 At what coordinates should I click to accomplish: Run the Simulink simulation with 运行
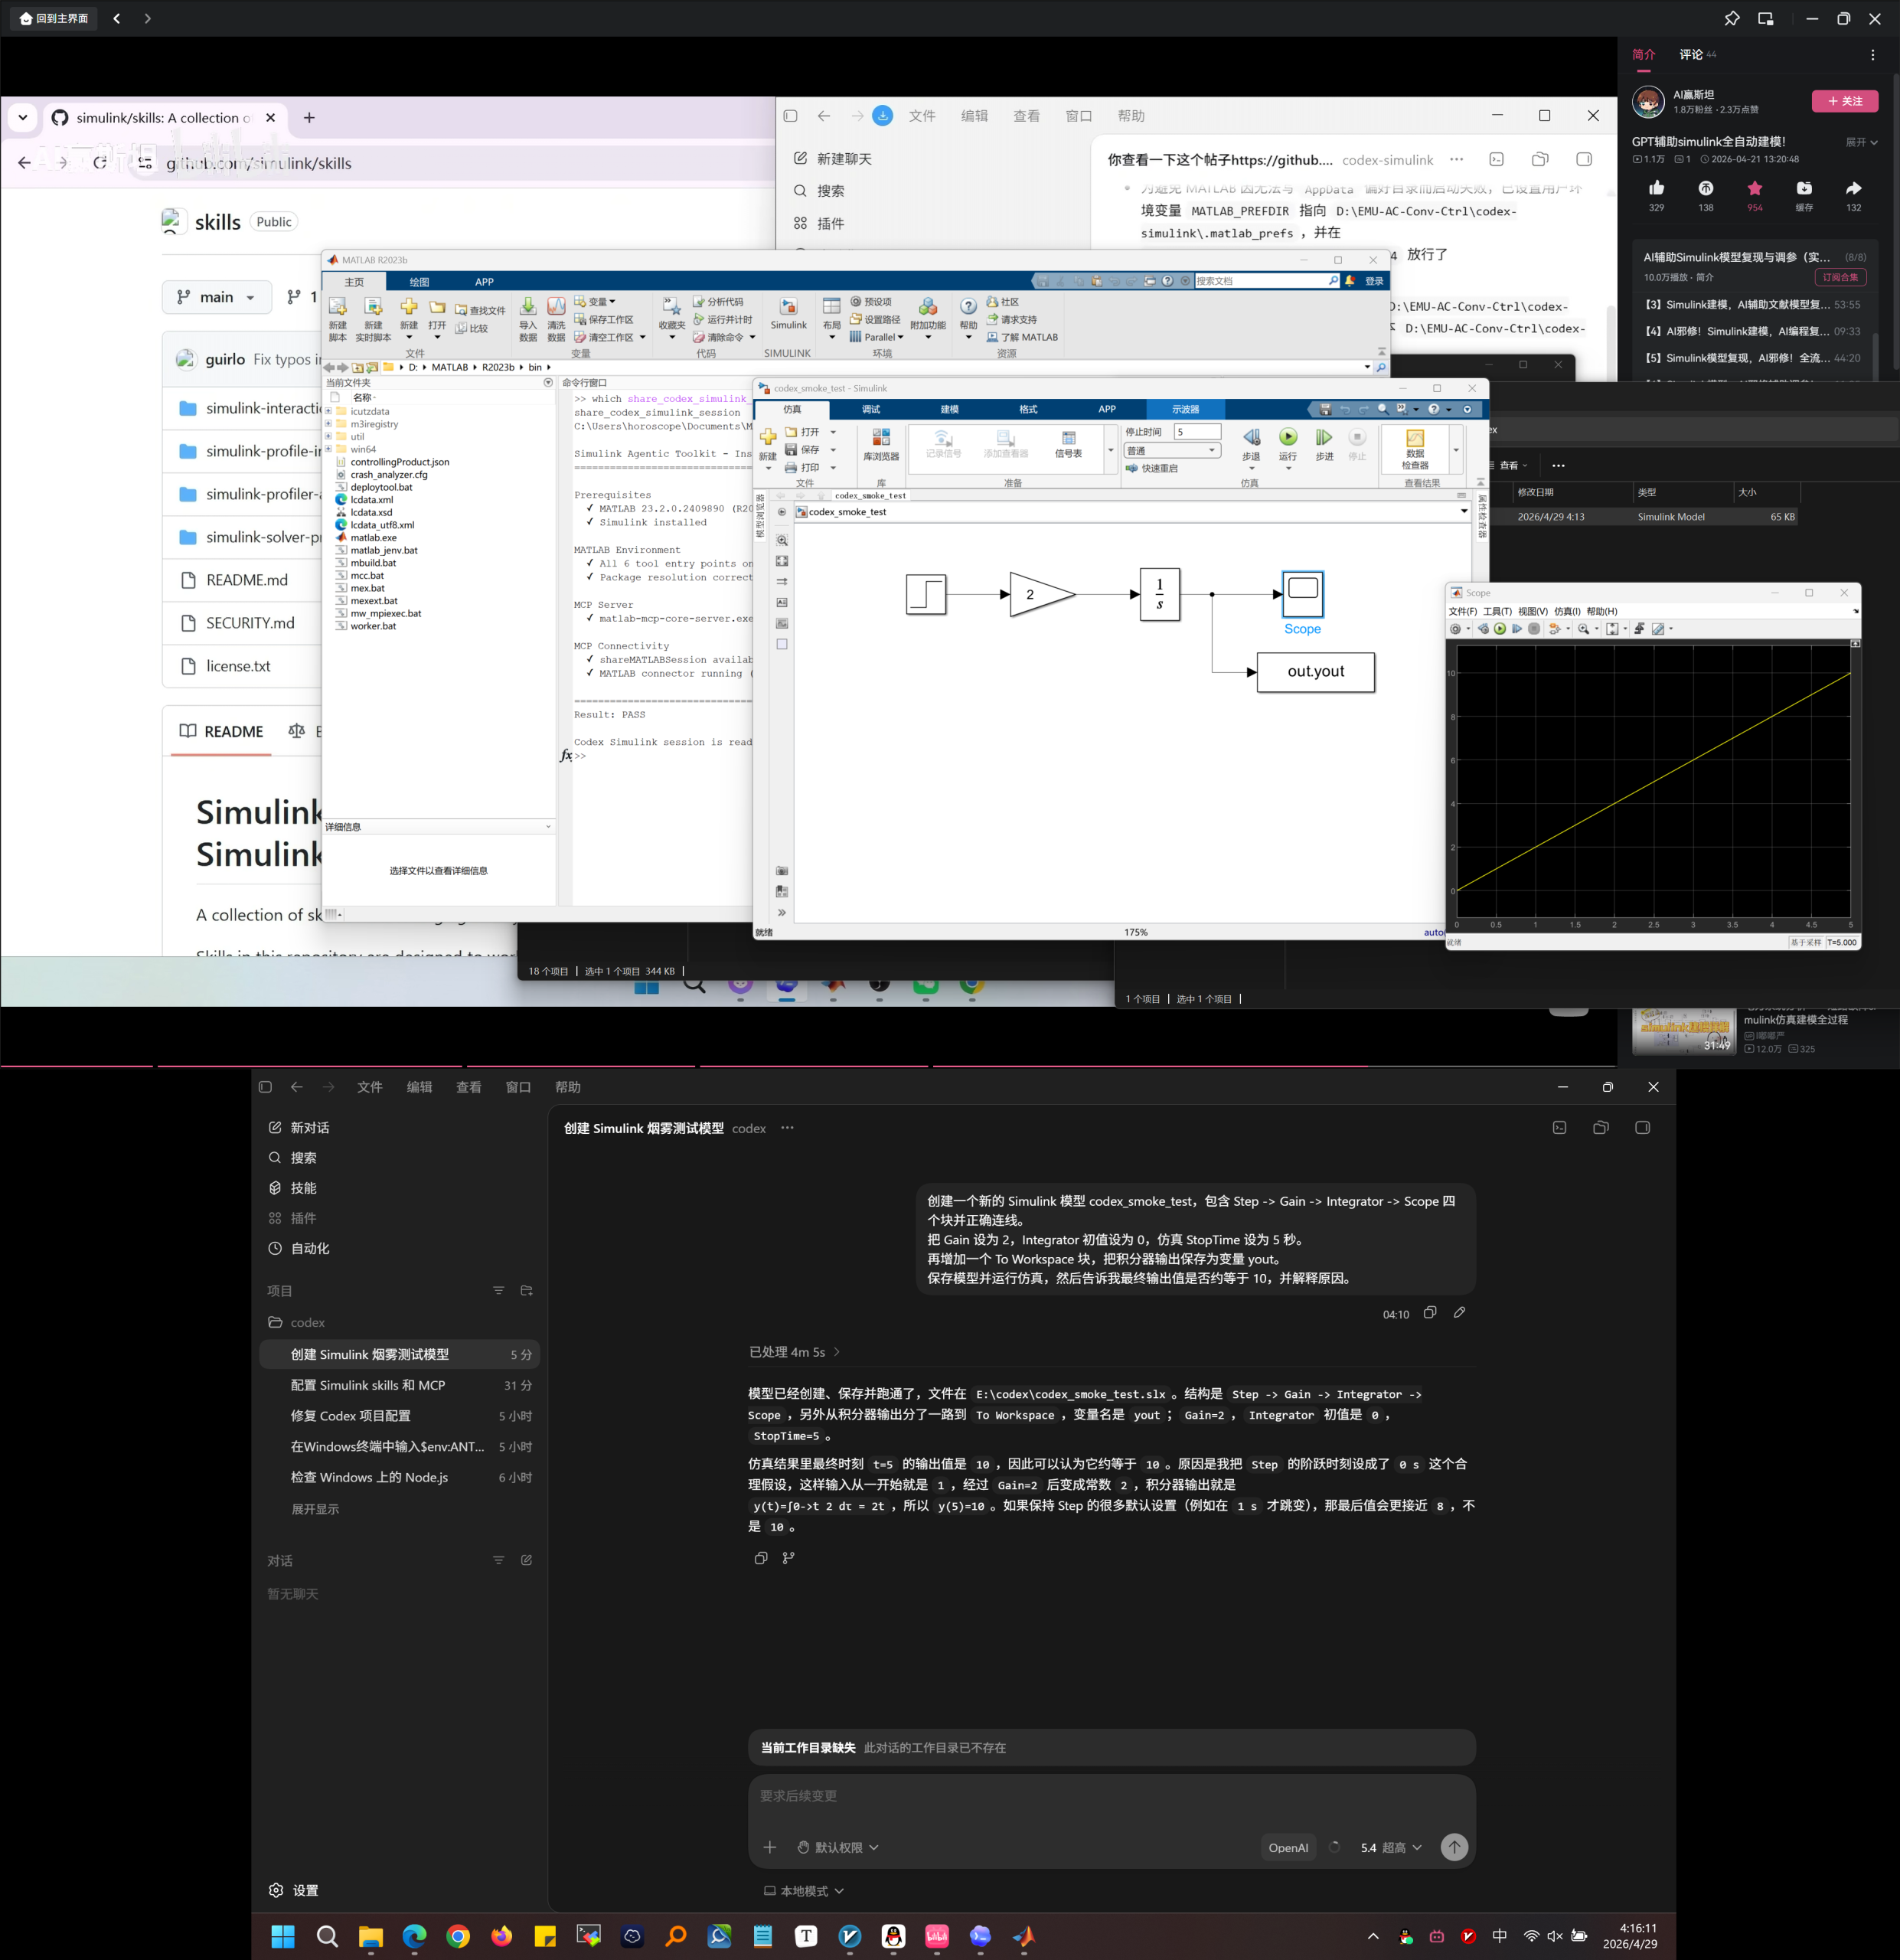pos(1288,445)
